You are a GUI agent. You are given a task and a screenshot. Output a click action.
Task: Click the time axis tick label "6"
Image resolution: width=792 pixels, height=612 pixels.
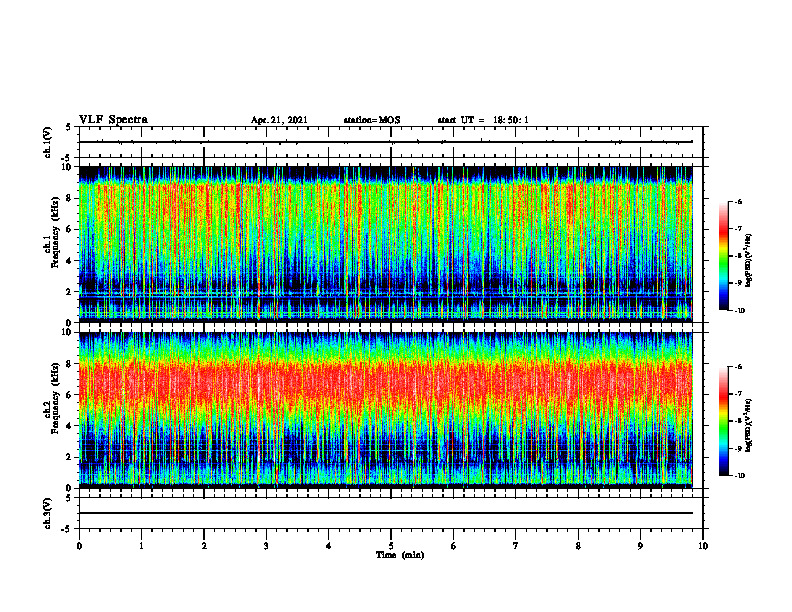(454, 546)
